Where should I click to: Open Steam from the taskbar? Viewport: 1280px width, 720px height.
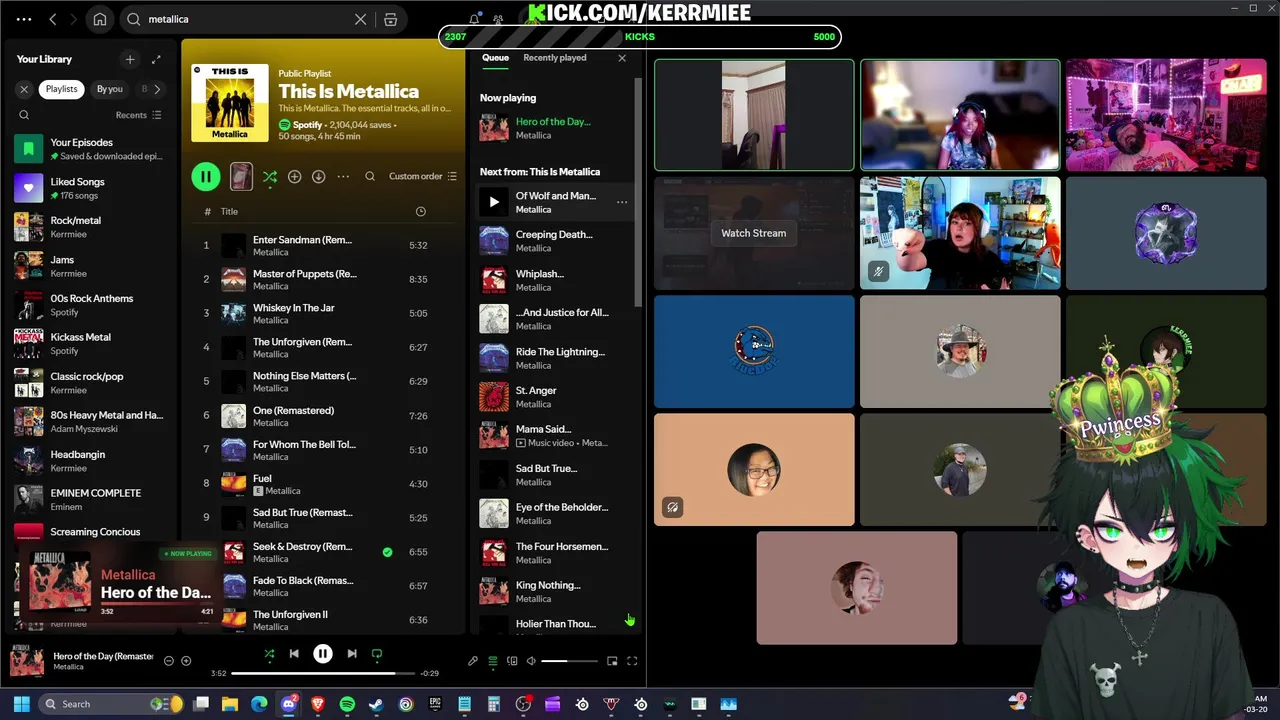point(376,704)
